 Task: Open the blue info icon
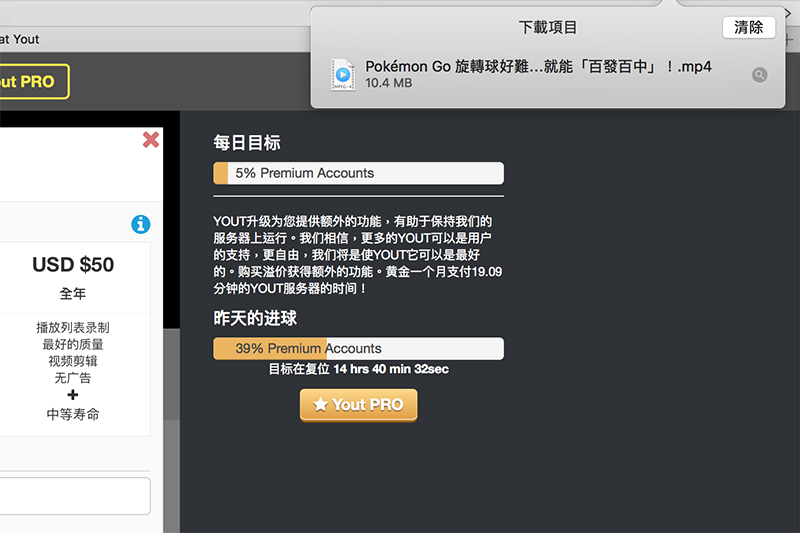141,224
